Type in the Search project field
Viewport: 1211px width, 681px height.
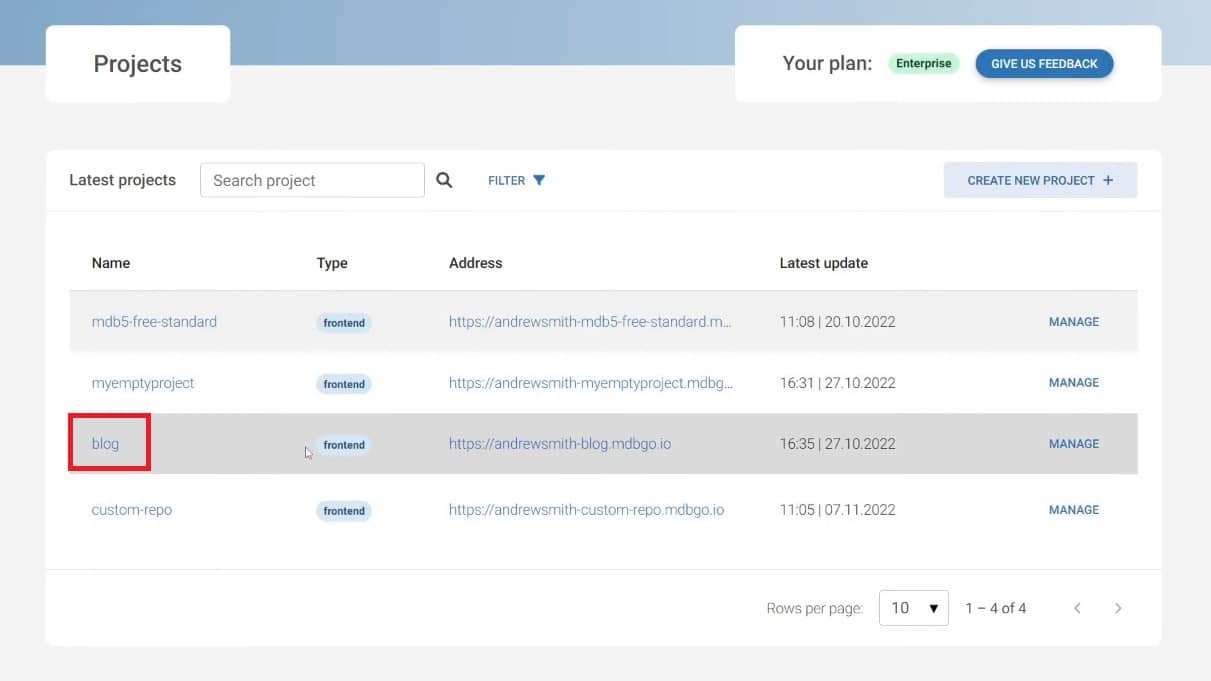click(x=312, y=181)
